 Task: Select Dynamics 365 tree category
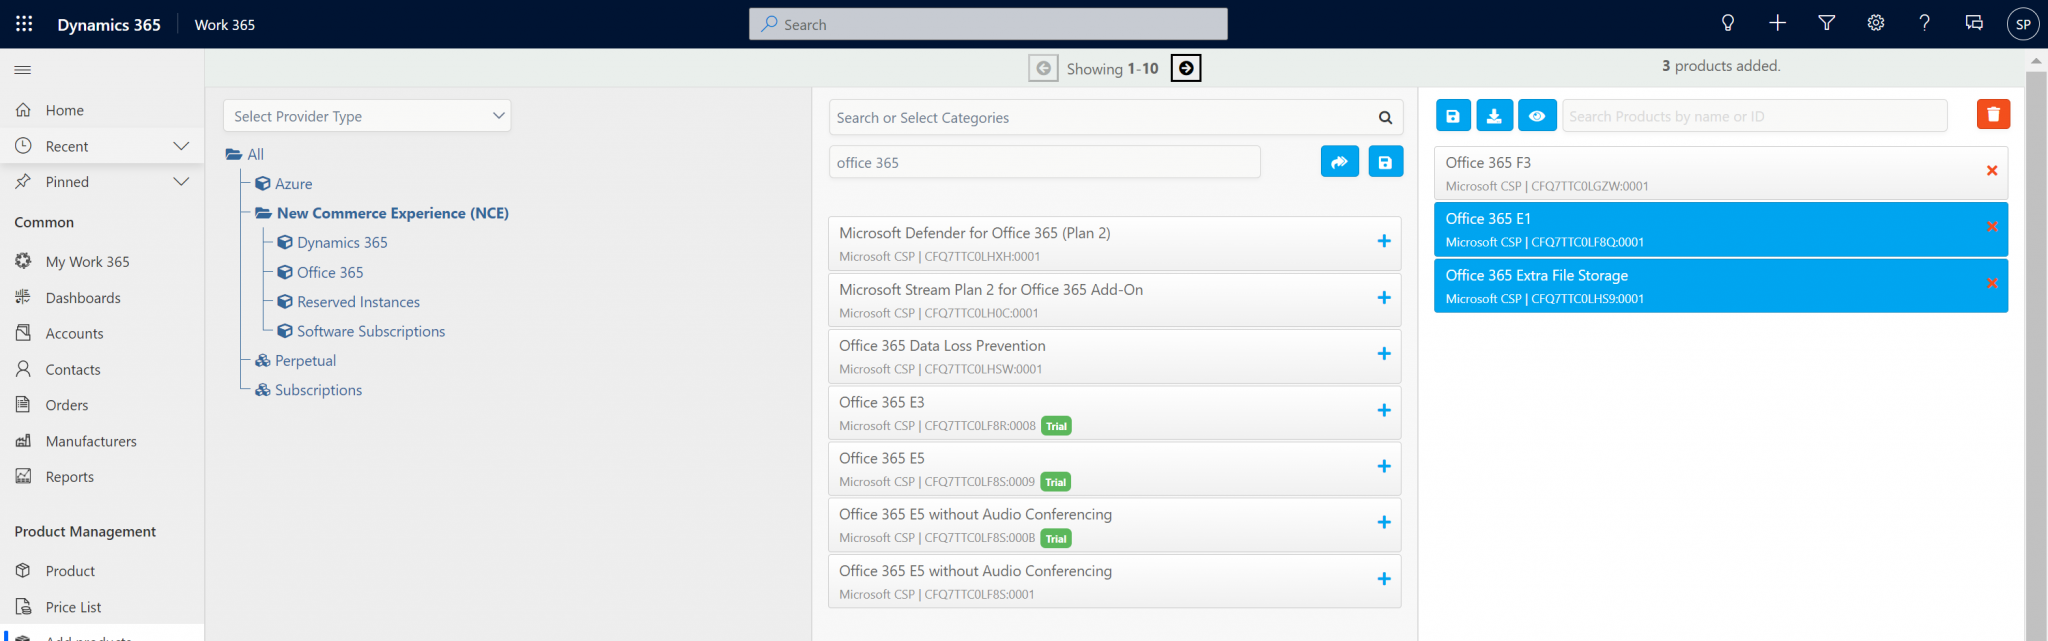(333, 243)
